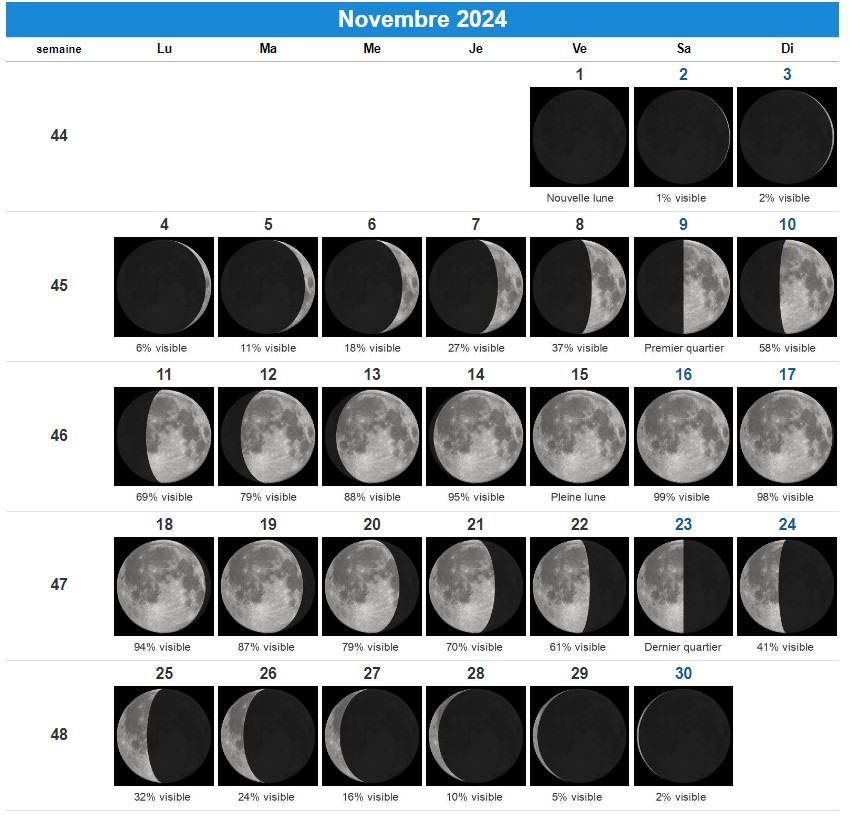Click the '58% visible' caption
The image size is (850, 818).
(787, 348)
